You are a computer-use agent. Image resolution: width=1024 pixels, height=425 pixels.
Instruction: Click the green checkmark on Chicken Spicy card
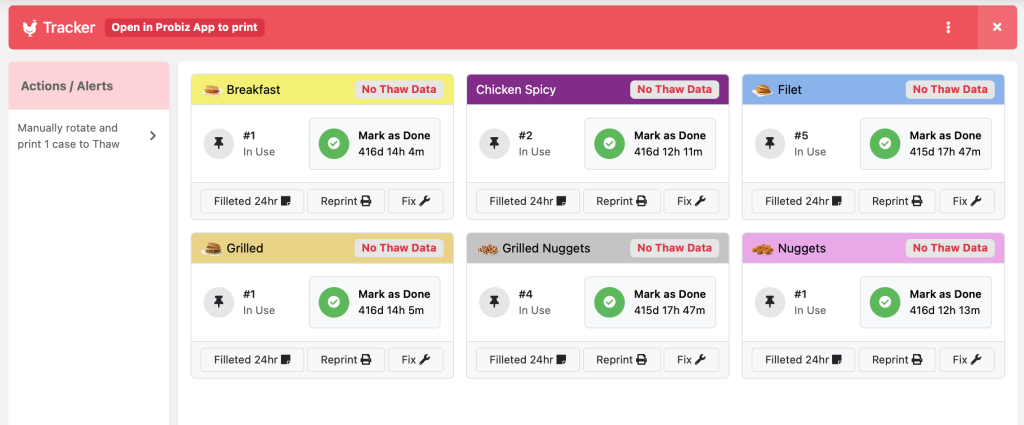pyautogui.click(x=609, y=143)
